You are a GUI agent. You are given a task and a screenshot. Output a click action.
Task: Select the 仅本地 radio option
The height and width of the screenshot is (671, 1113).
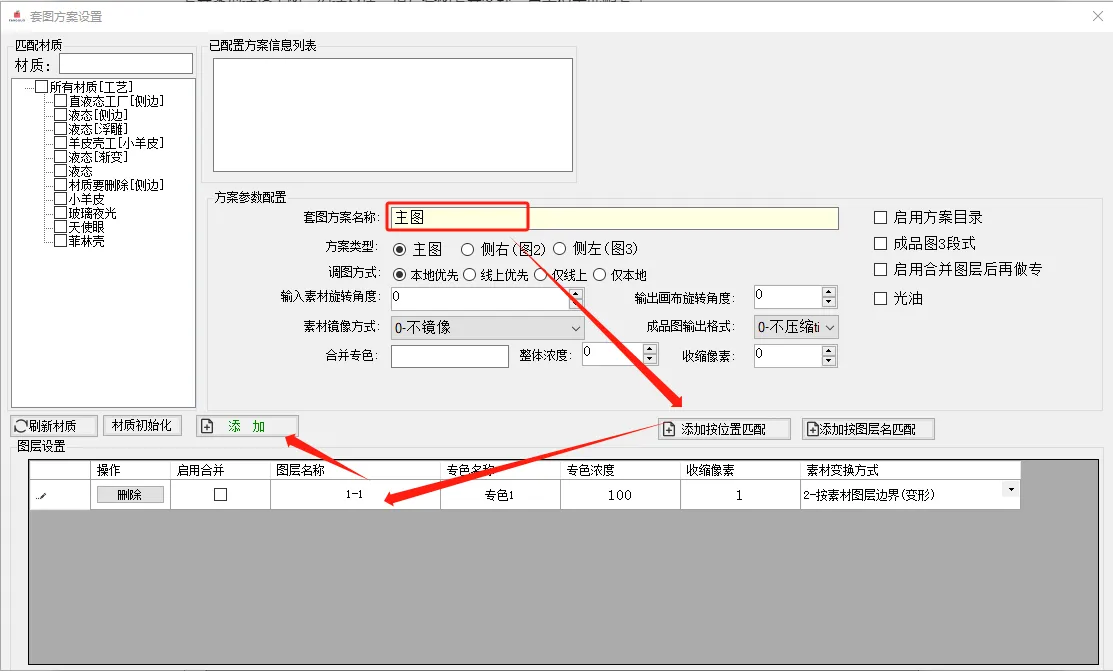pos(599,274)
